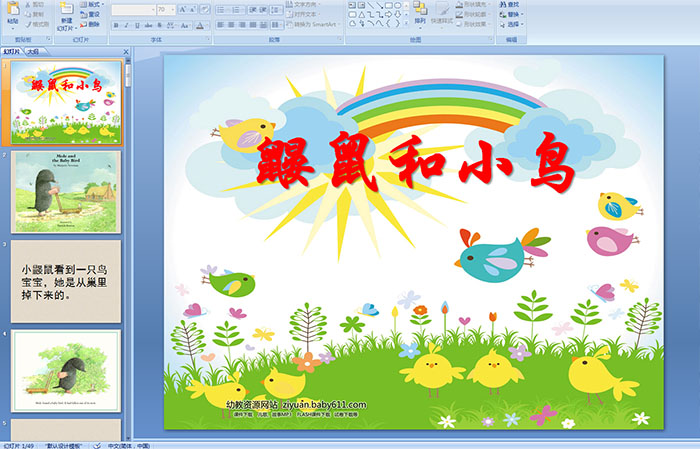The image size is (700, 449).
Task: Toggle Bold formatting
Action: (x=116, y=25)
